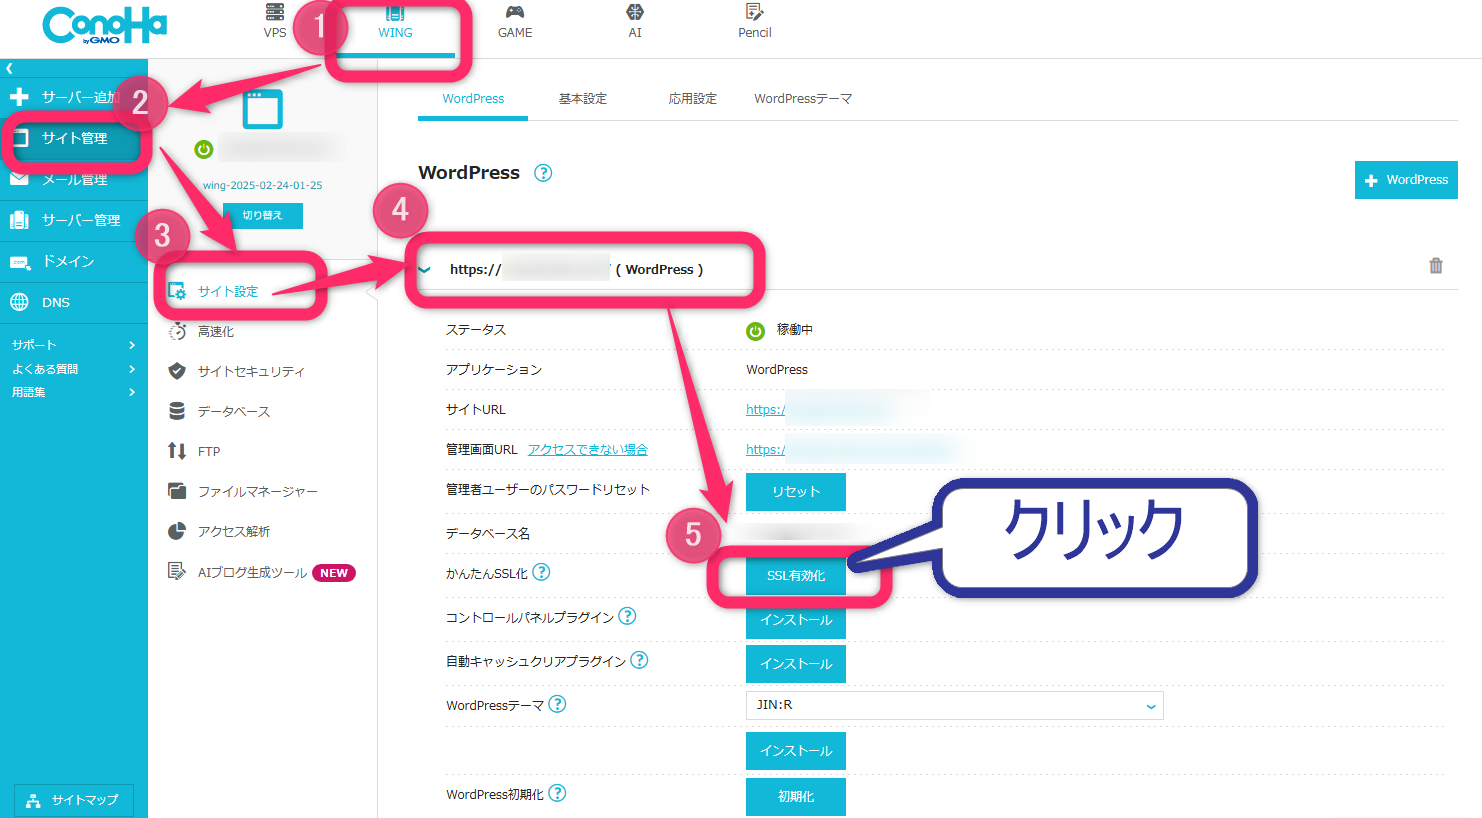Open サーバー管理 in the sidebar
1482x818 pixels.
(74, 220)
